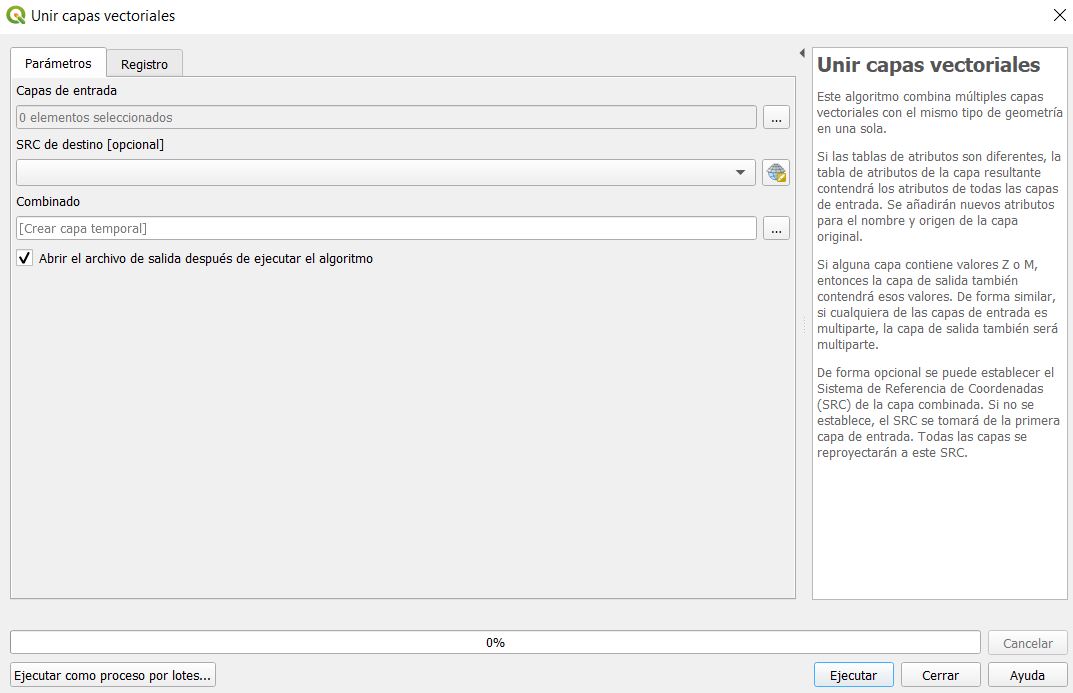1073x693 pixels.
Task: Open help with the Ayuda button
Action: (1027, 675)
